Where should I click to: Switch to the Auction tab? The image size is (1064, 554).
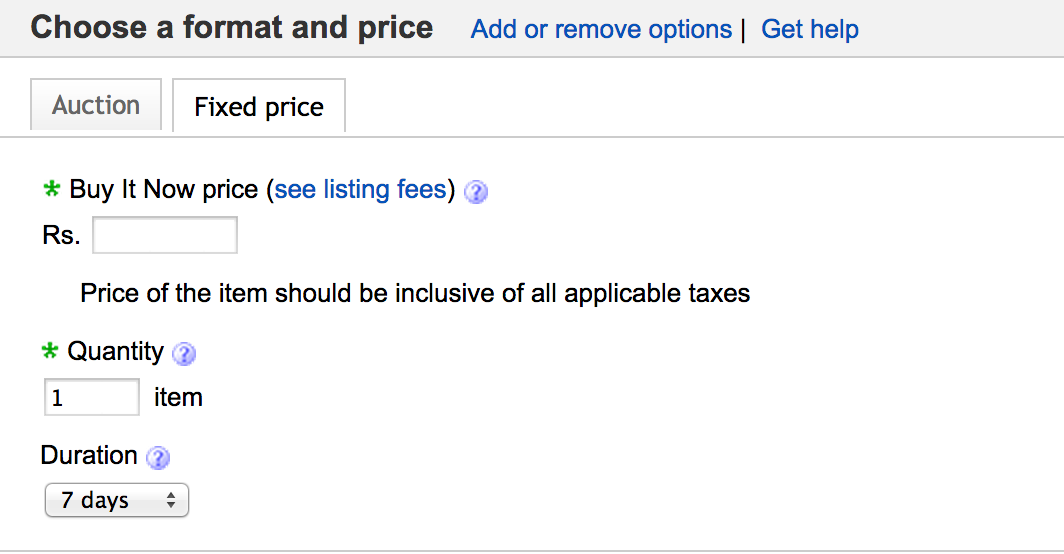point(96,105)
